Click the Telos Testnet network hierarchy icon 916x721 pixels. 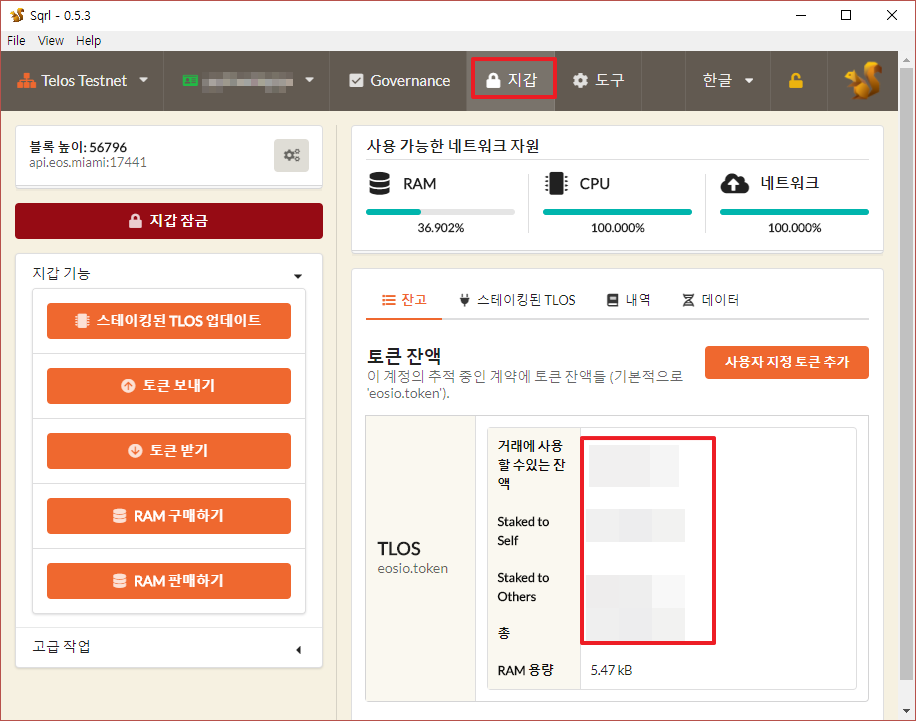click(x=26, y=81)
